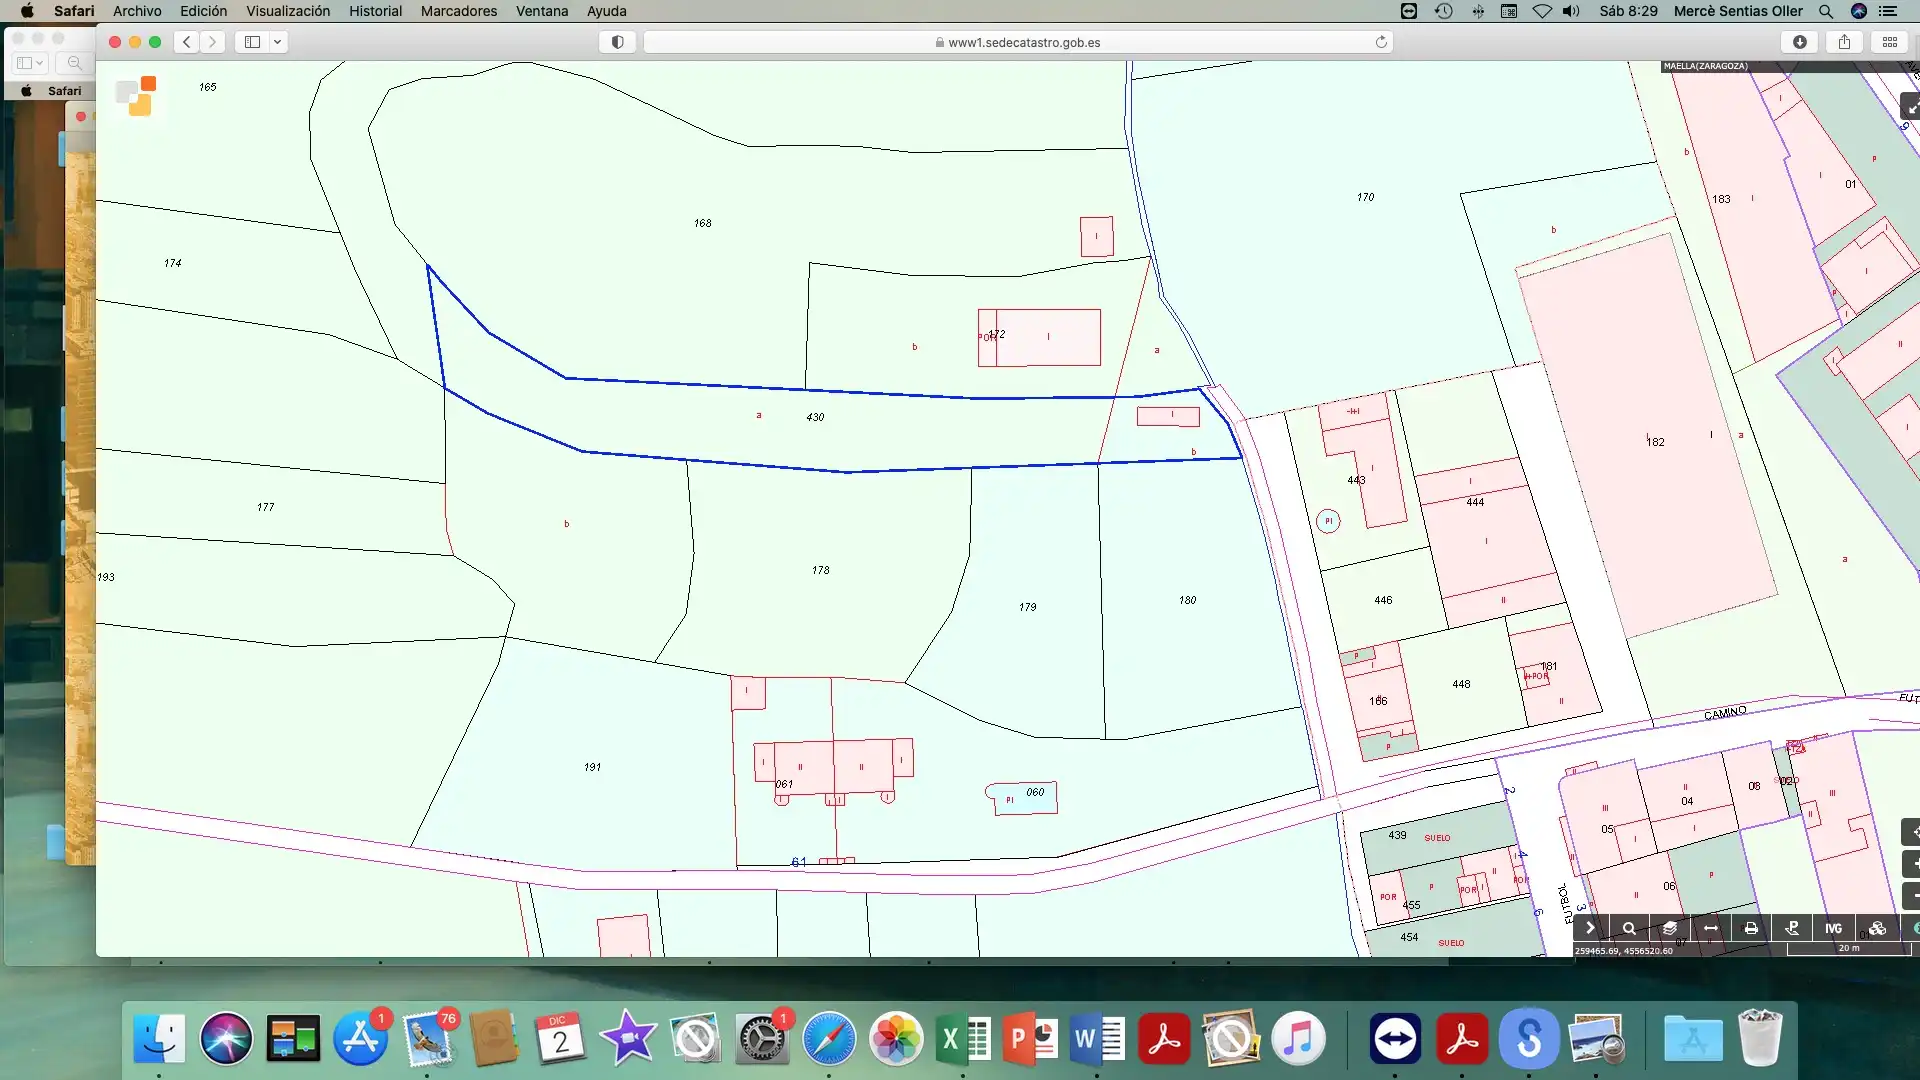Zoom in with the plus map button
The height and width of the screenshot is (1080, 1920).
point(1912,863)
